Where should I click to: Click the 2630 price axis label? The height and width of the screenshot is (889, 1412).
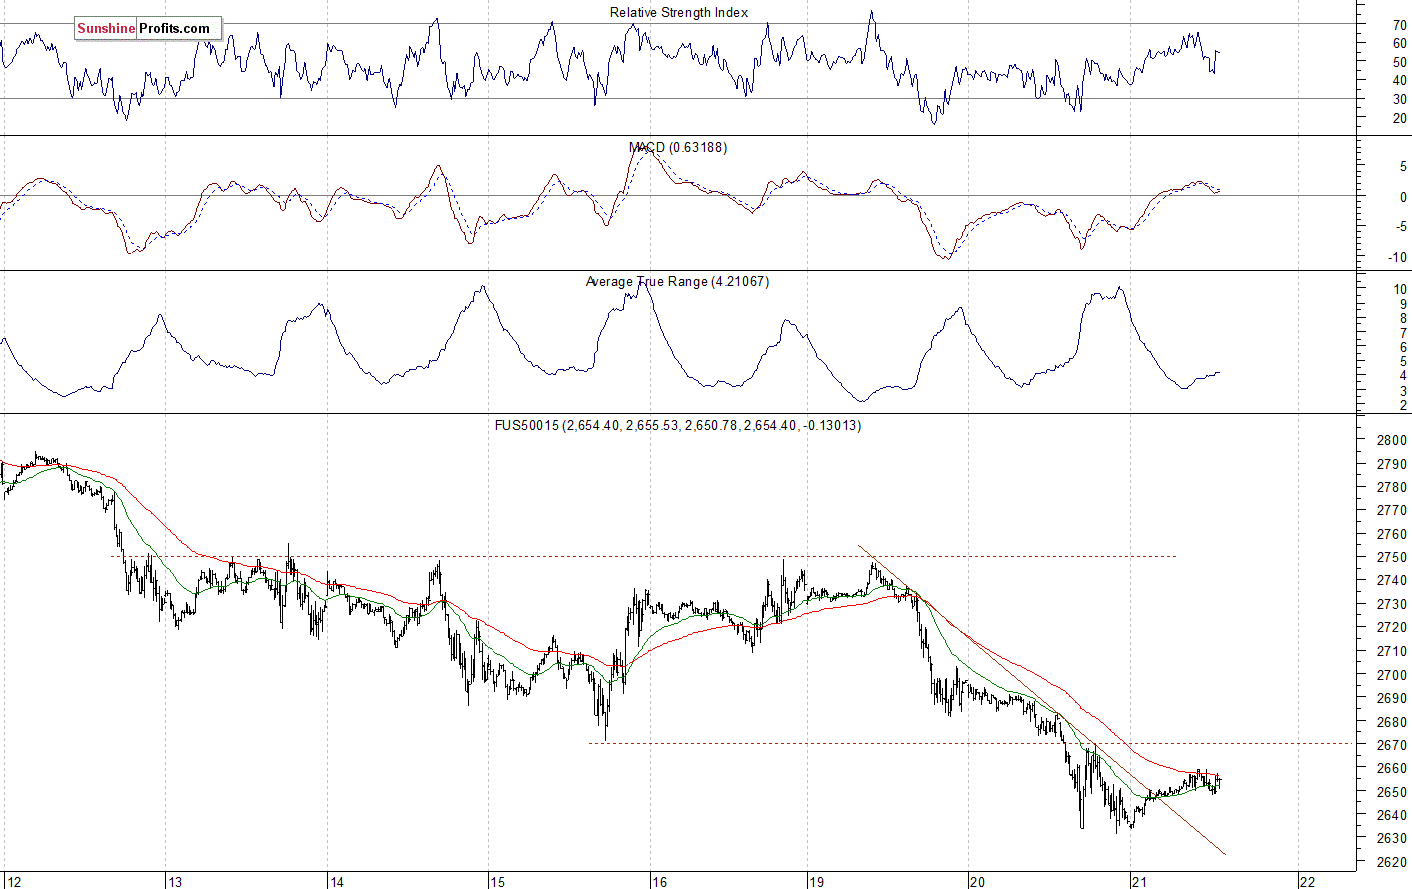1392,839
